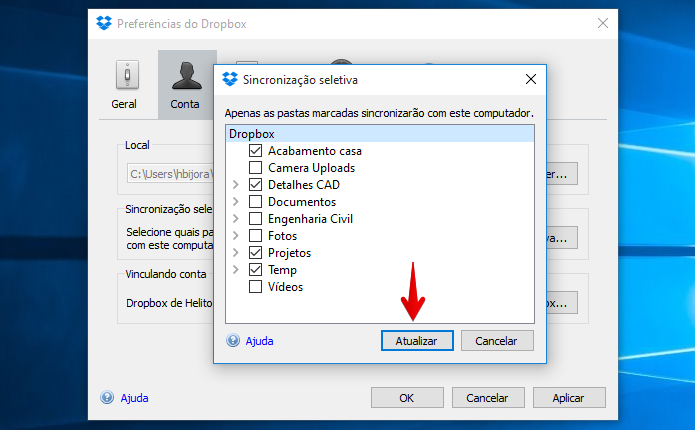
Task: Click the help icon next to Ajuda in dialog
Action: coord(233,340)
